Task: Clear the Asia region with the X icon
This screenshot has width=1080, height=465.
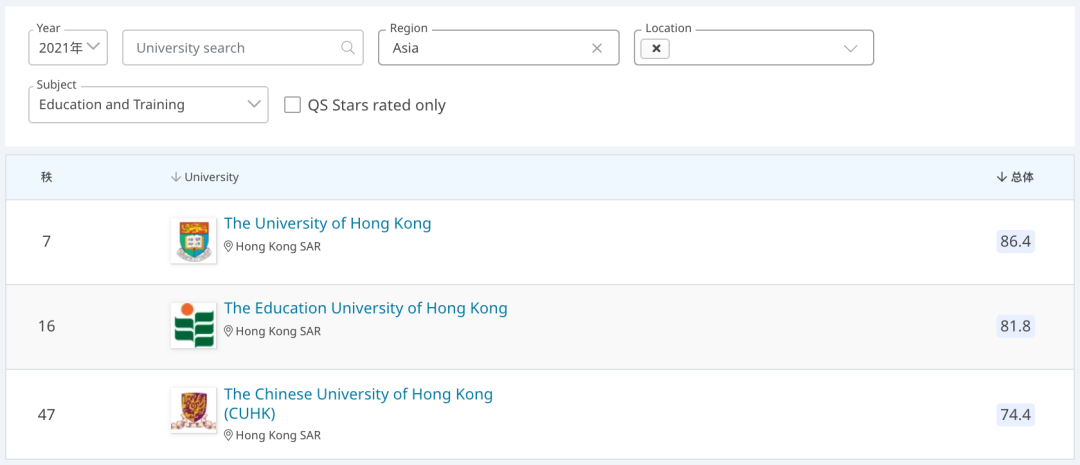Action: click(x=597, y=48)
